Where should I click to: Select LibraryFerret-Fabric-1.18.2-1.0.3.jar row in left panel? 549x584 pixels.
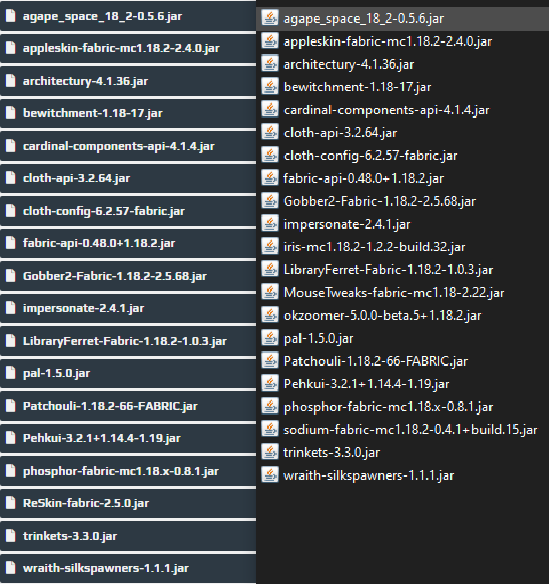(128, 341)
